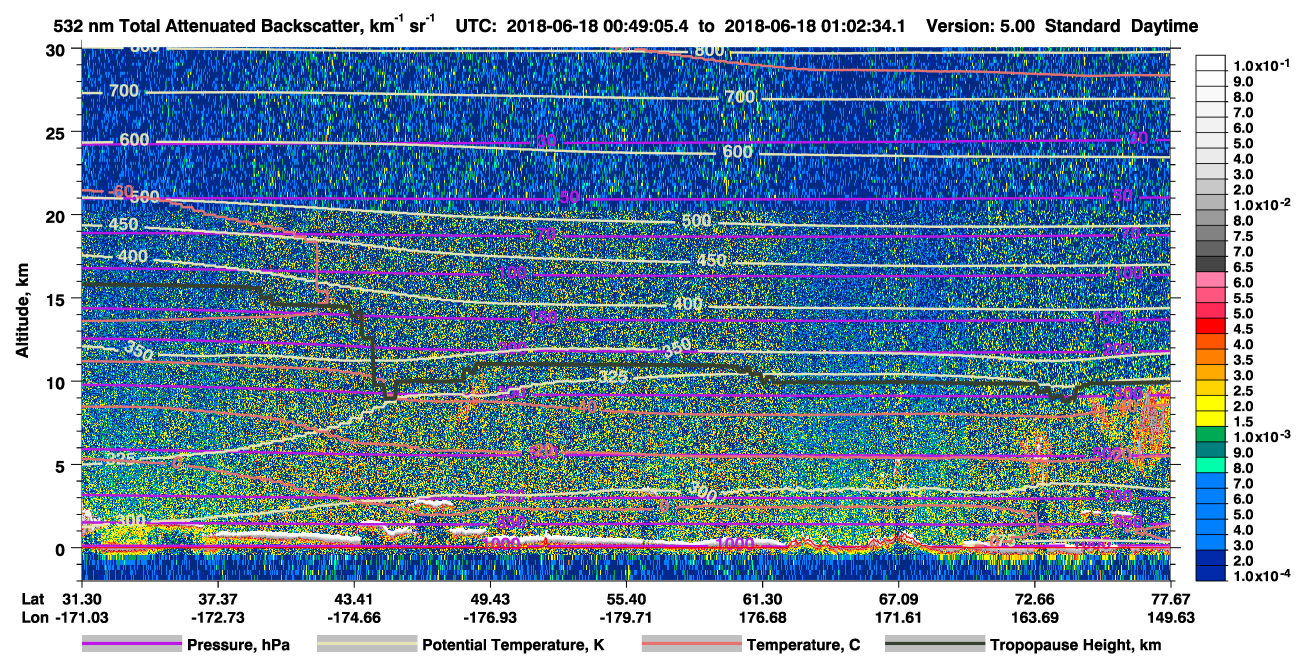Click colorbar label '1.0x10-4' at bottom
The height and width of the screenshot is (667, 1300).
click(1261, 576)
